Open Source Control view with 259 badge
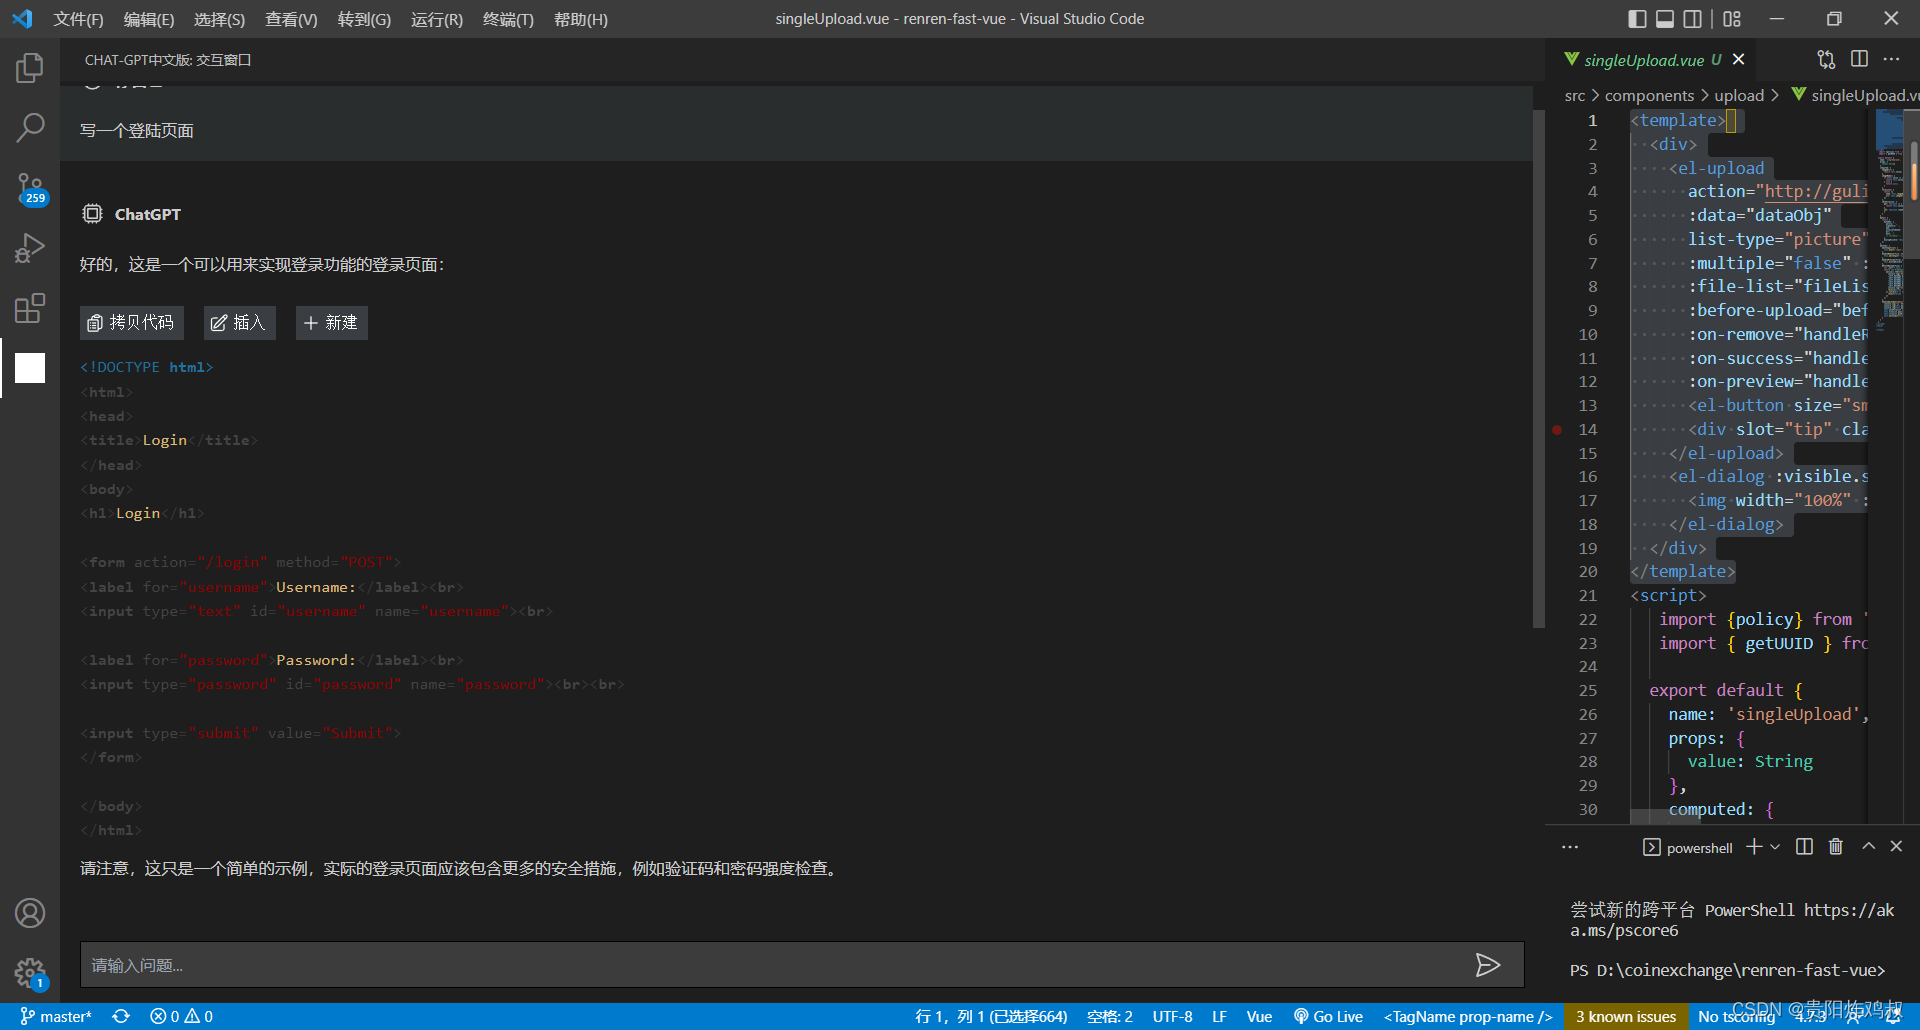Image resolution: width=1920 pixels, height=1030 pixels. (x=30, y=188)
